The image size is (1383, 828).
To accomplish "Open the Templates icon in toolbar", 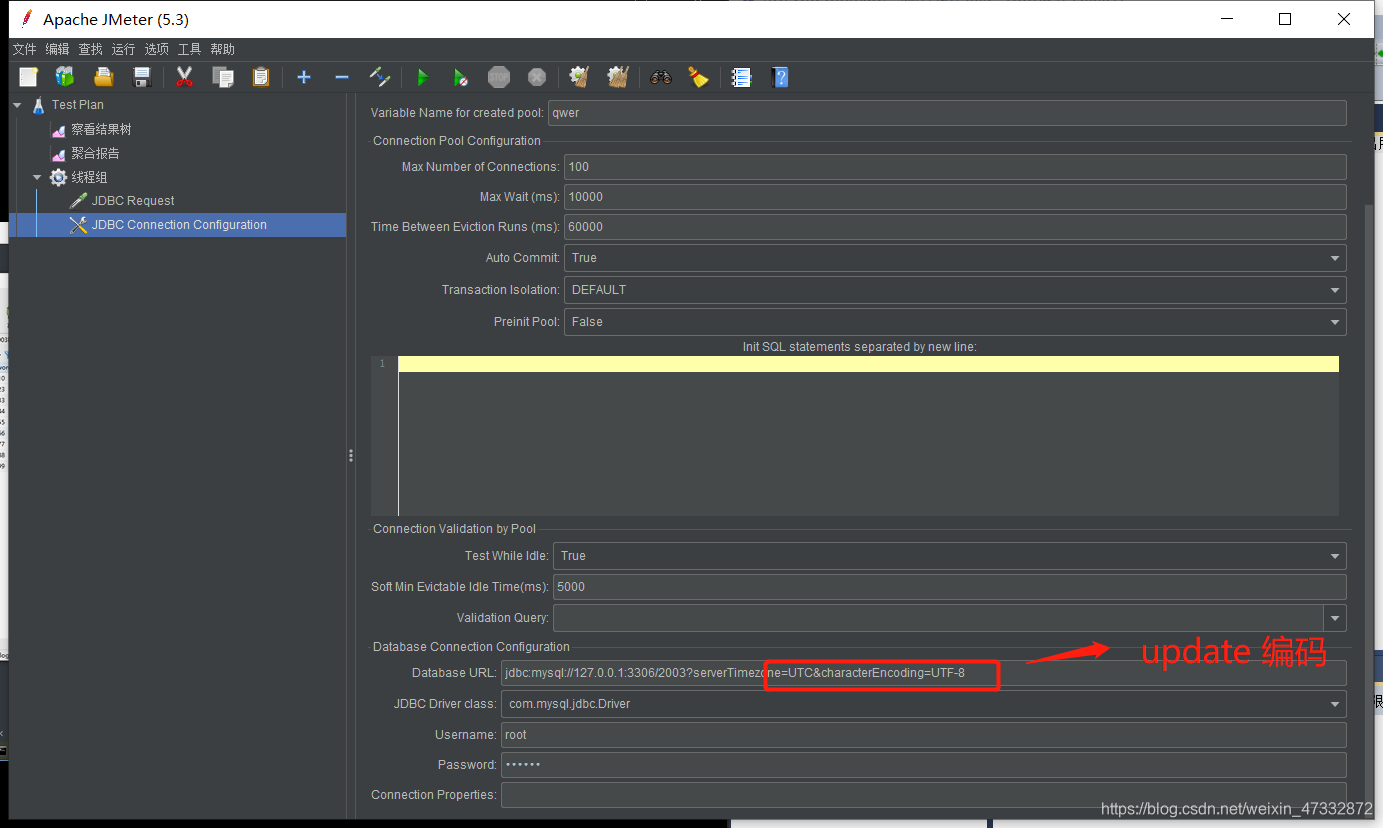I will (65, 77).
